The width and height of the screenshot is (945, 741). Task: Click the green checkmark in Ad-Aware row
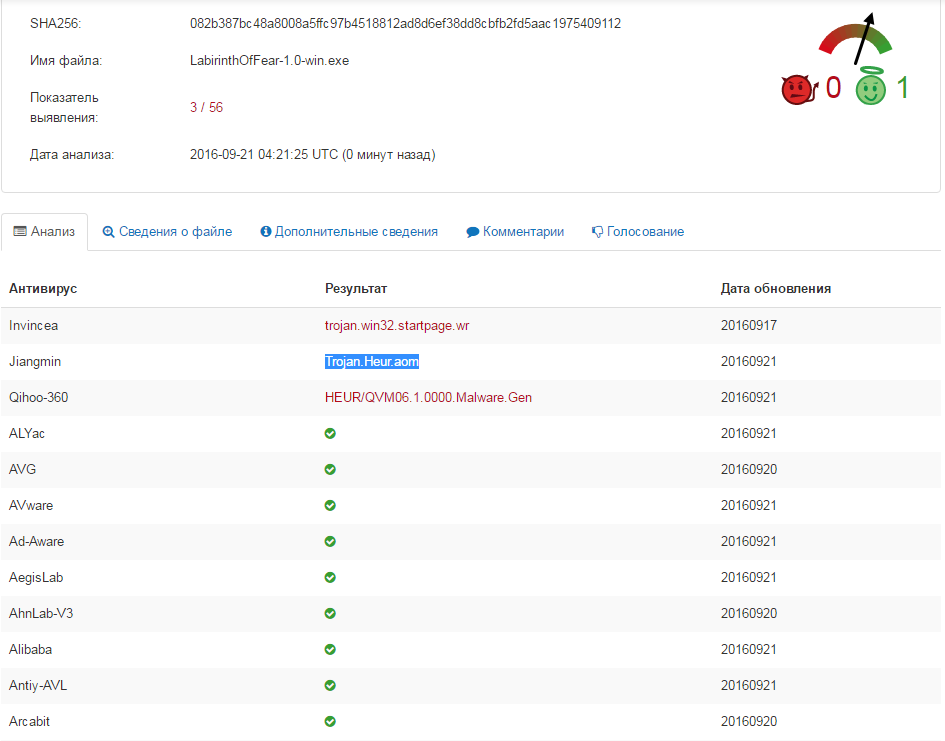[x=330, y=542]
